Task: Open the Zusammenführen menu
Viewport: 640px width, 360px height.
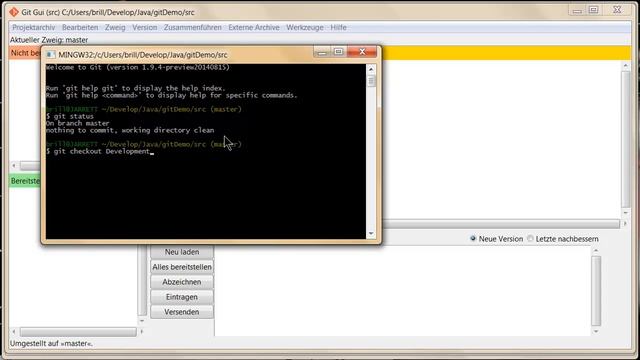Action: (193, 27)
